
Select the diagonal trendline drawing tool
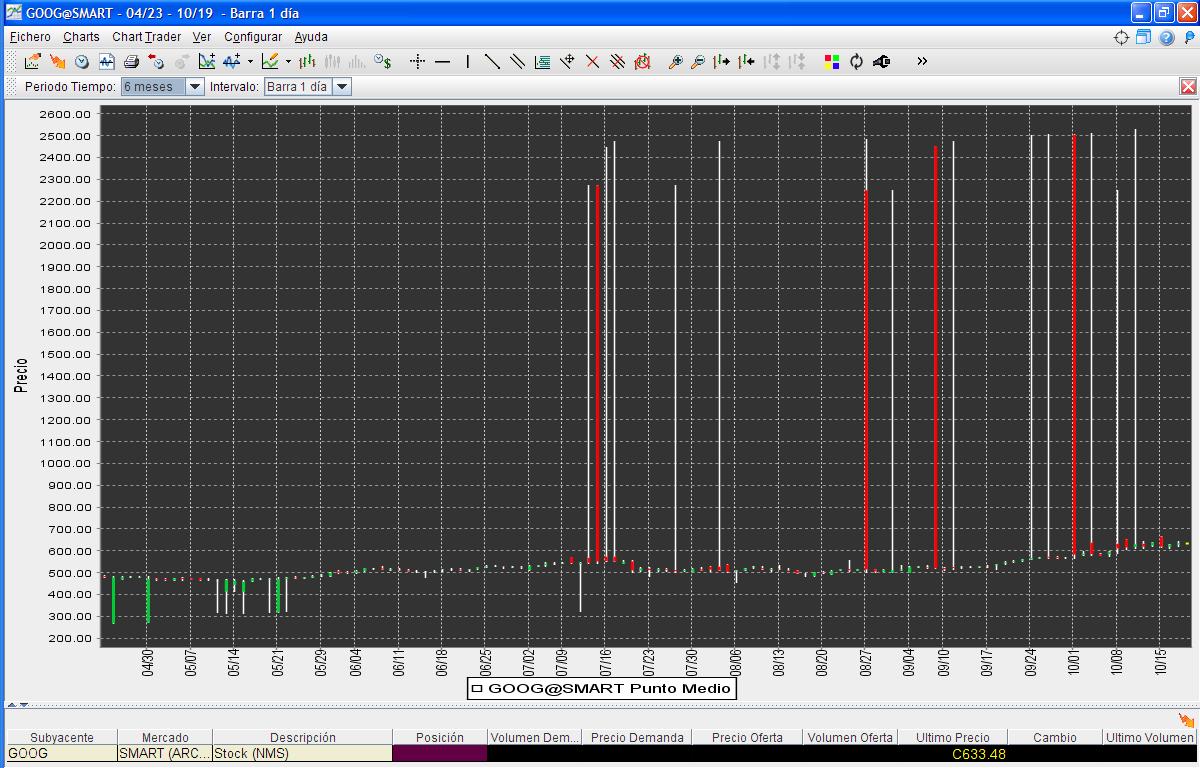492,62
